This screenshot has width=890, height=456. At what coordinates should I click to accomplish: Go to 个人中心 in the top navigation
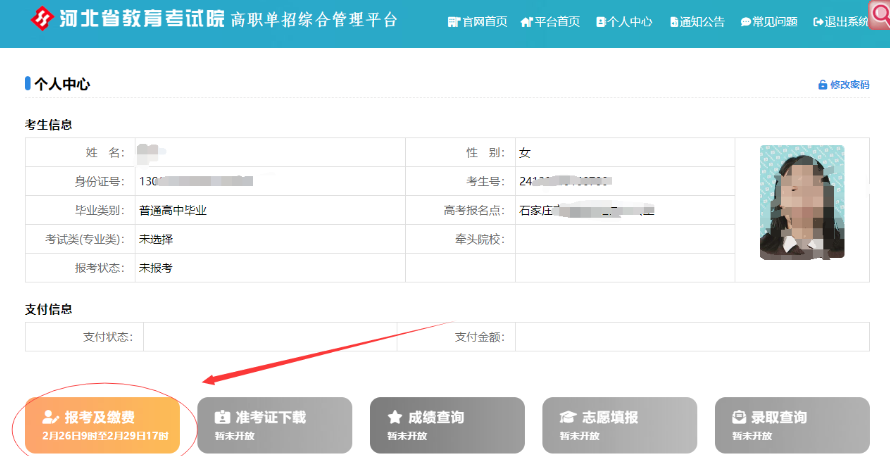click(624, 22)
